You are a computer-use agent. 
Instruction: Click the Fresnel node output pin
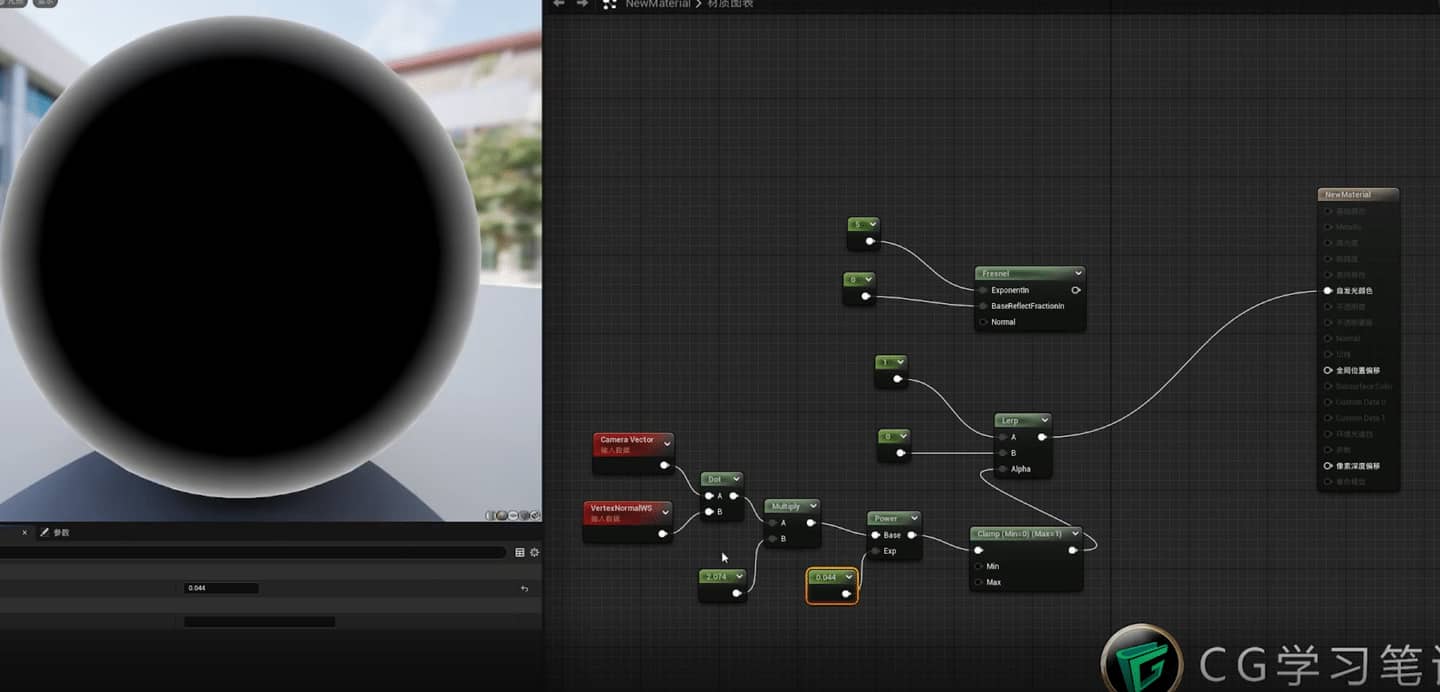click(x=1075, y=290)
